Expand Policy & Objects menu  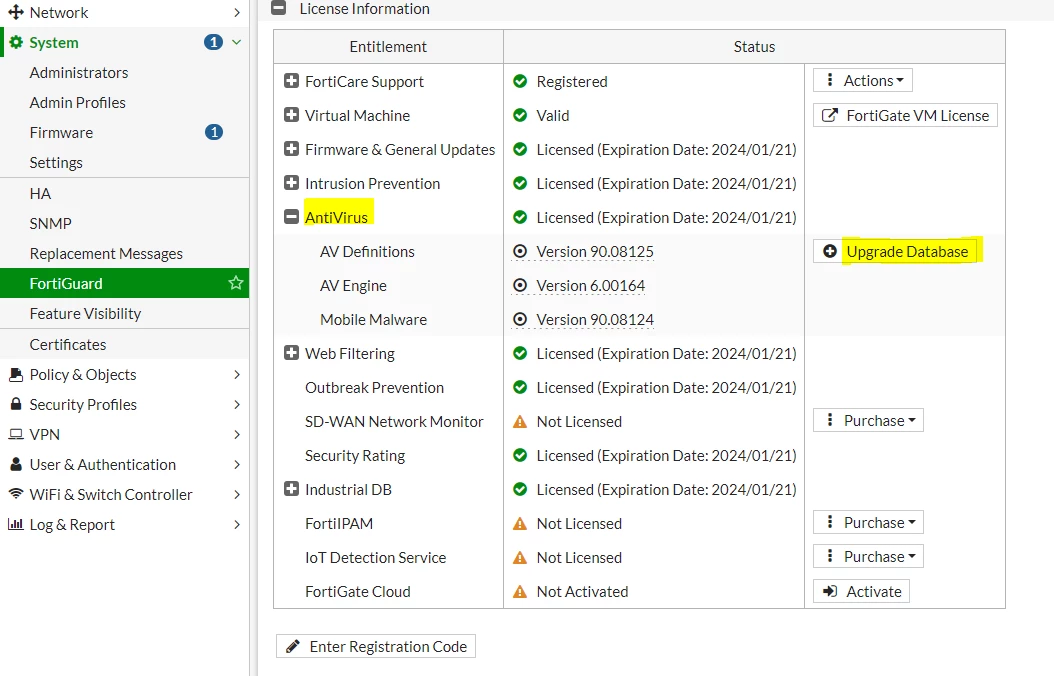[124, 374]
